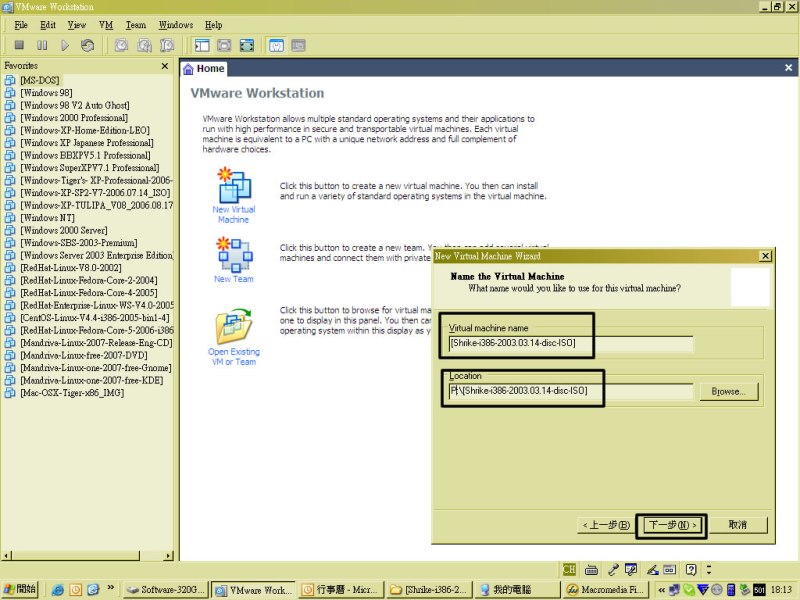This screenshot has width=800, height=600.
Task: Select [Mac-OSX-Tiger-x86_IMG] in Favorites
Action: click(x=72, y=393)
